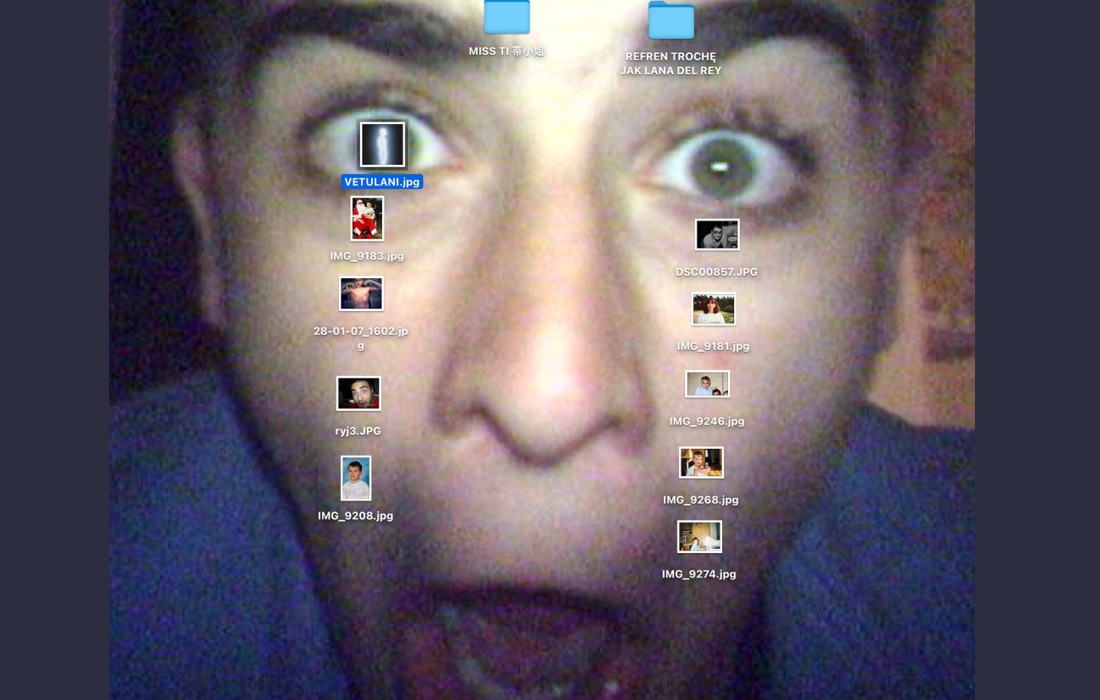Click the IMG_9181.jpg image thumbnail
Viewport: 1100px width, 700px height.
point(713,309)
